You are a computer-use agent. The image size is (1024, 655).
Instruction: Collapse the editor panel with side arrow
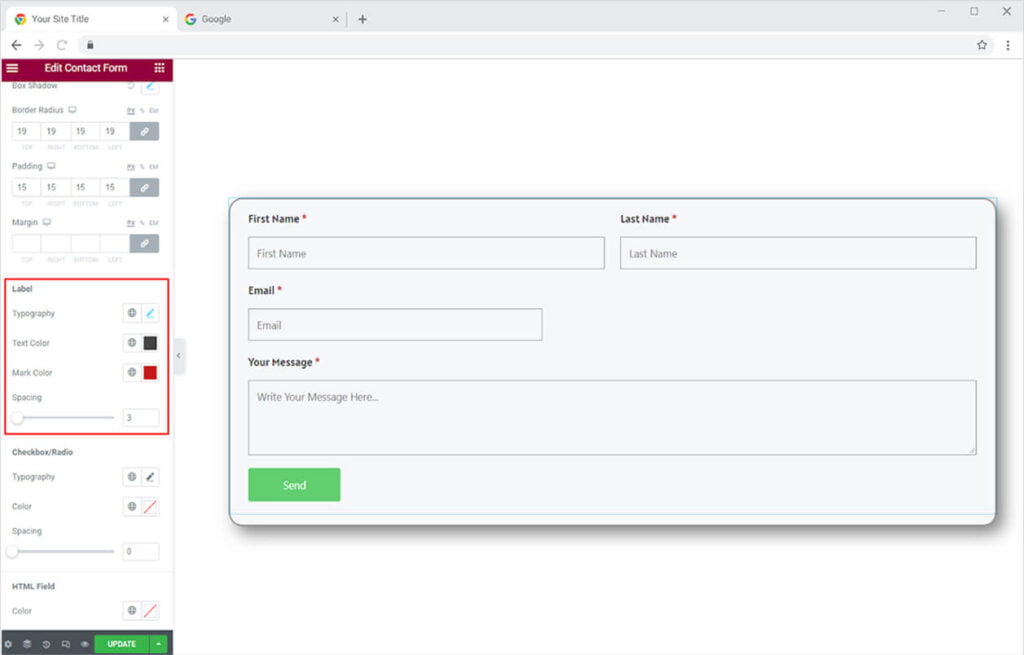pyautogui.click(x=179, y=356)
